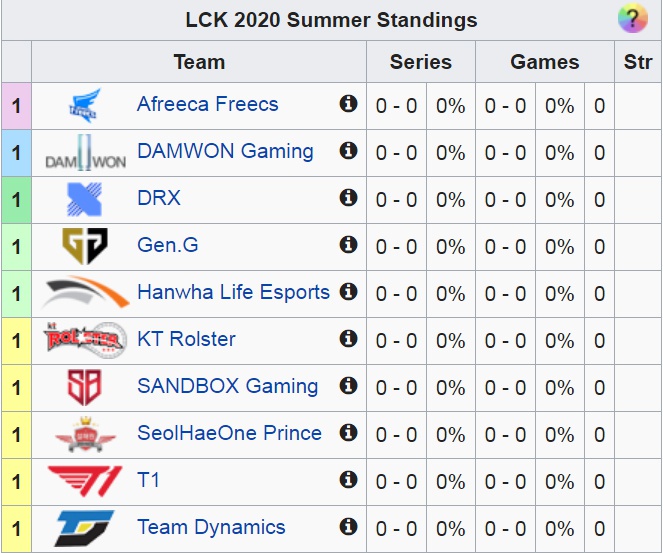
Task: Click the Gen.G gold and black logo
Action: [x=85, y=246]
